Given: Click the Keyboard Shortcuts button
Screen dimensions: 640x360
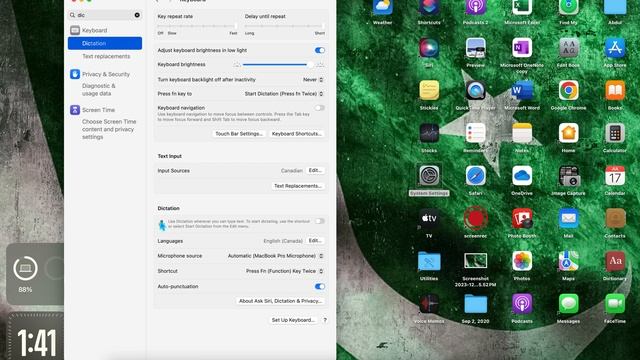Looking at the screenshot, I should (x=297, y=134).
